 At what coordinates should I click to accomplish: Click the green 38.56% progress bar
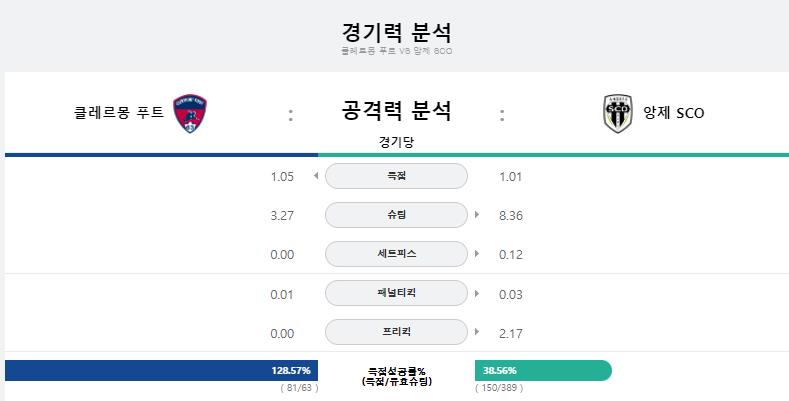coord(543,370)
